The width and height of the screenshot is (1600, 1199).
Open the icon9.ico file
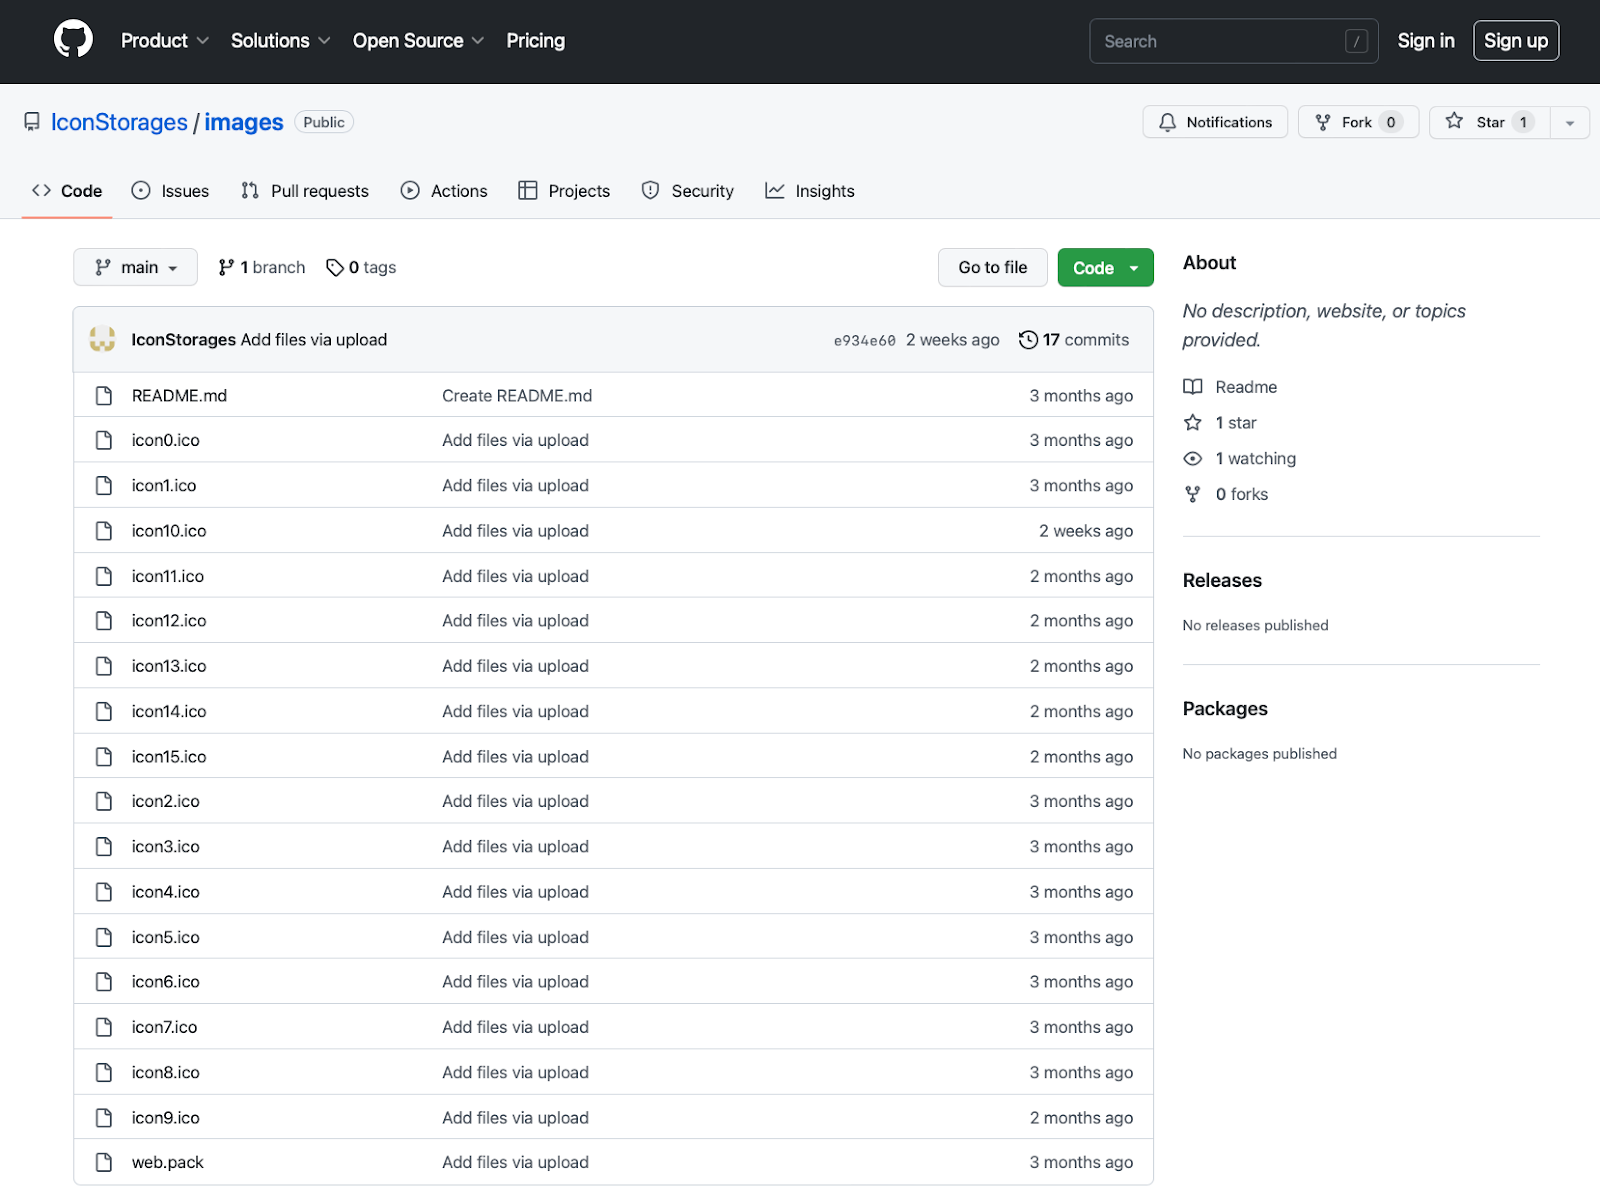(166, 1118)
